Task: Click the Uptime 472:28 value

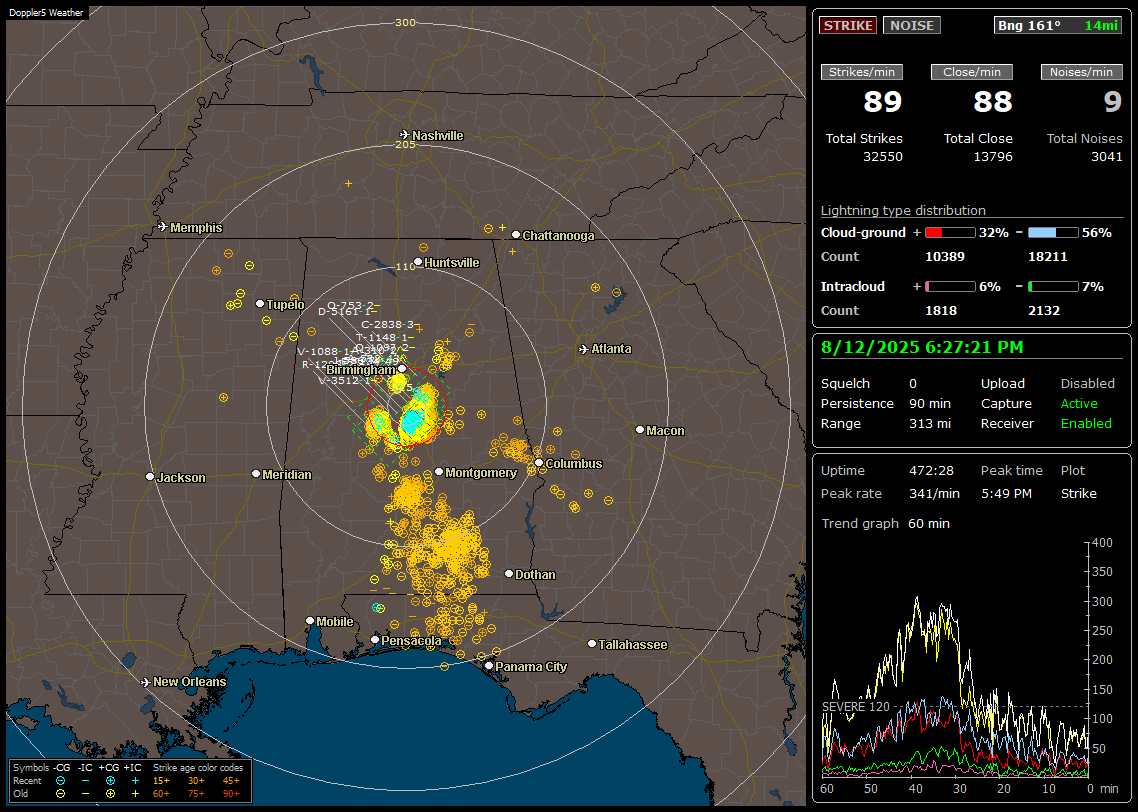Action: [931, 471]
